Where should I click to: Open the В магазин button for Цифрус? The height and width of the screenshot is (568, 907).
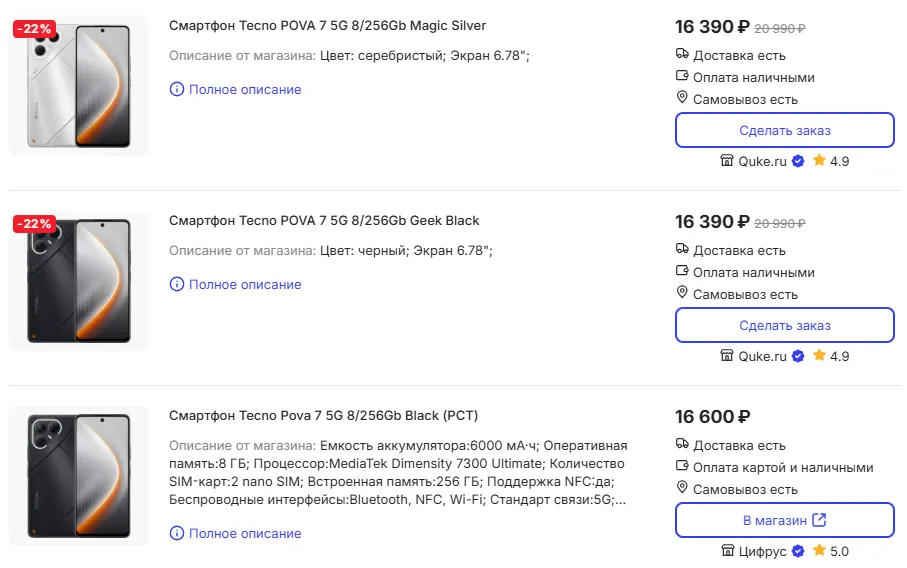(x=784, y=520)
